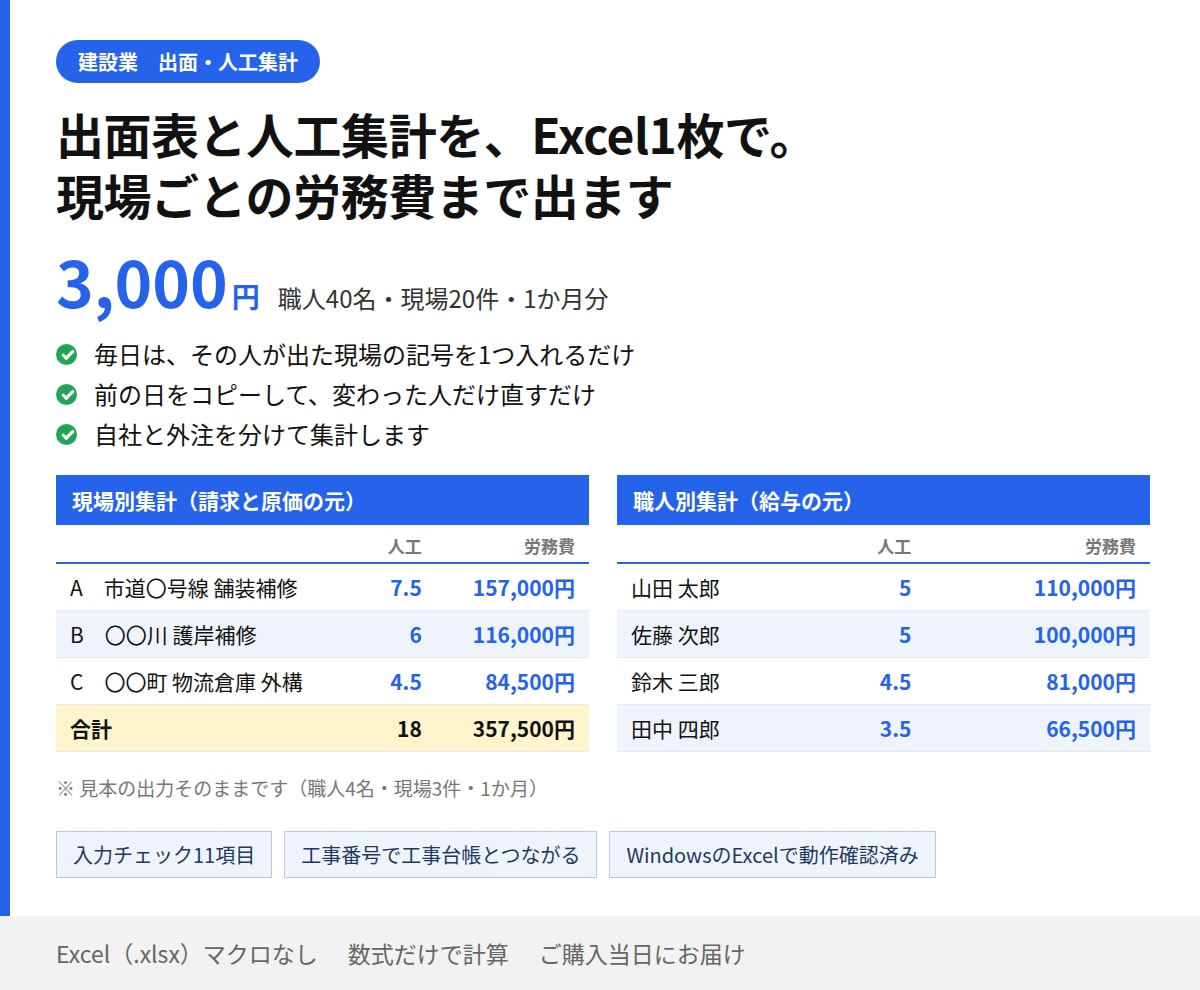This screenshot has width=1200, height=990.
Task: Click the 合計 row label
Action: (x=91, y=729)
